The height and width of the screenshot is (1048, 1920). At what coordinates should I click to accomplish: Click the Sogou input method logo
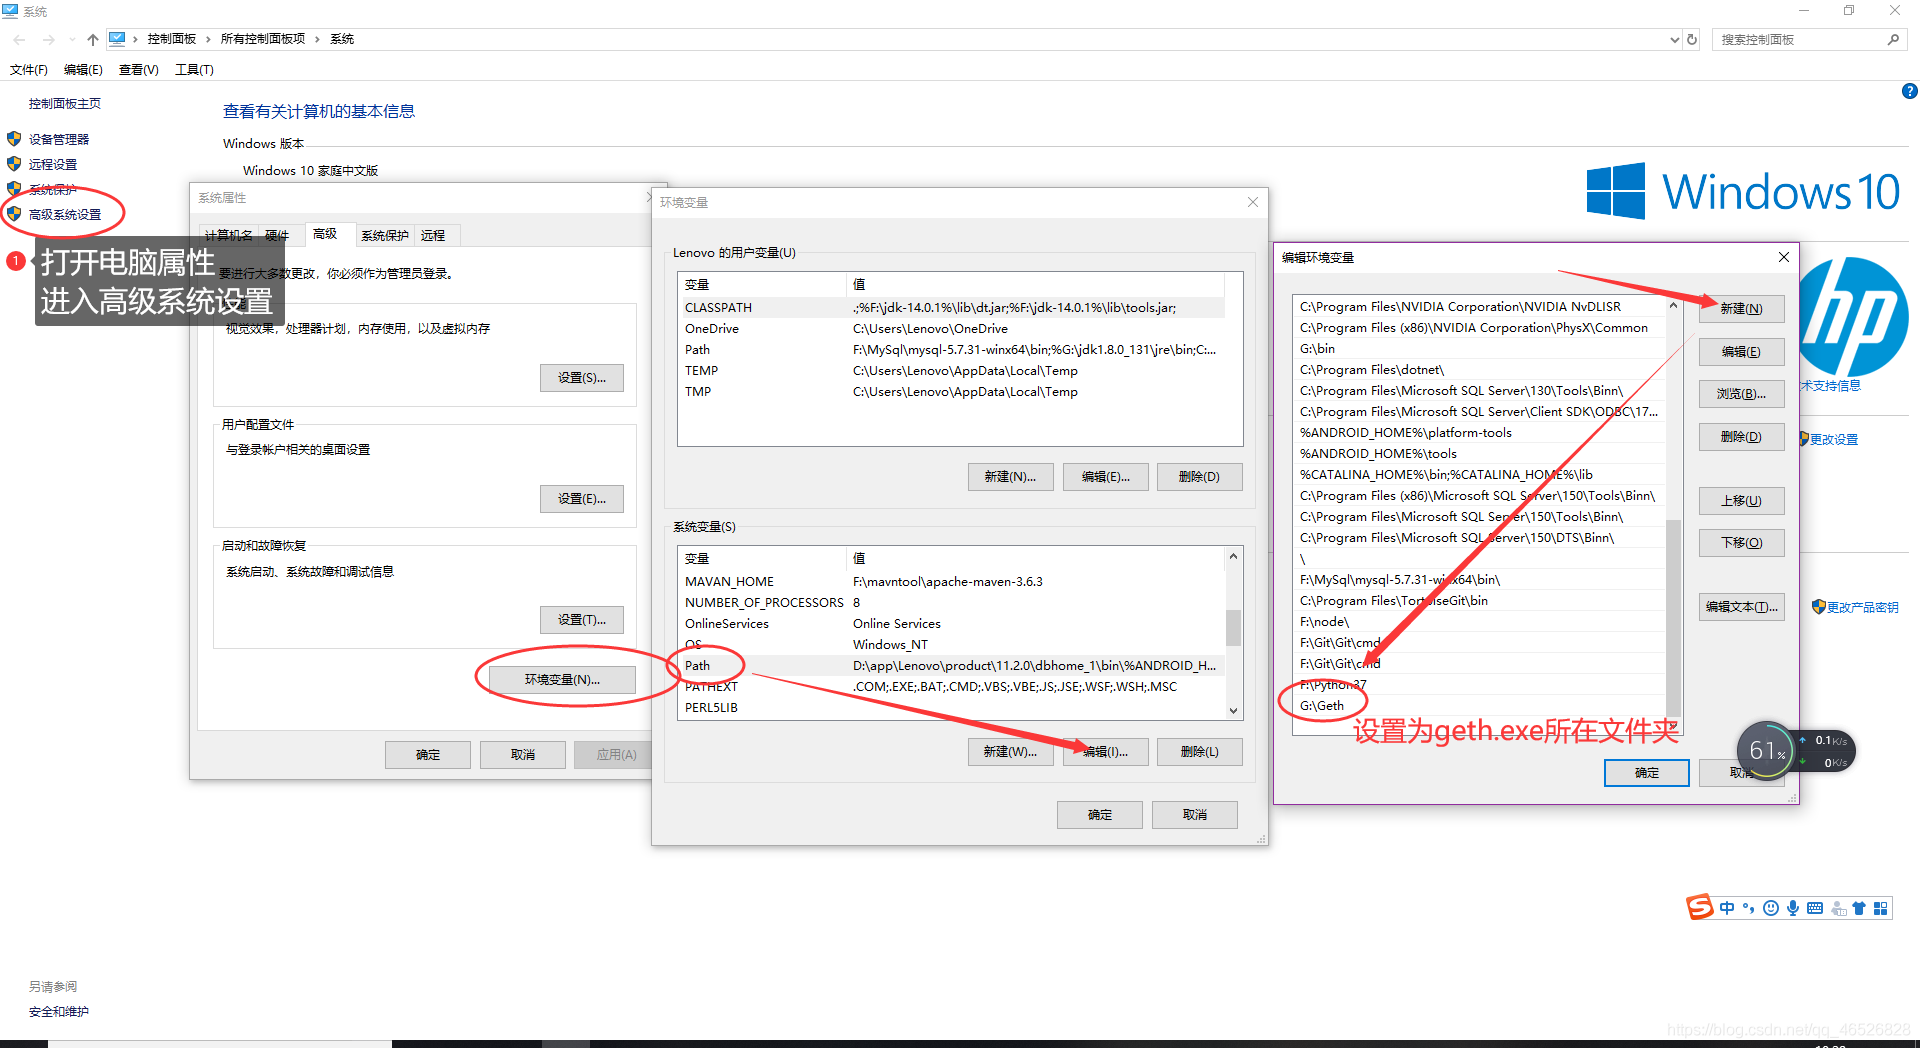pos(1699,907)
